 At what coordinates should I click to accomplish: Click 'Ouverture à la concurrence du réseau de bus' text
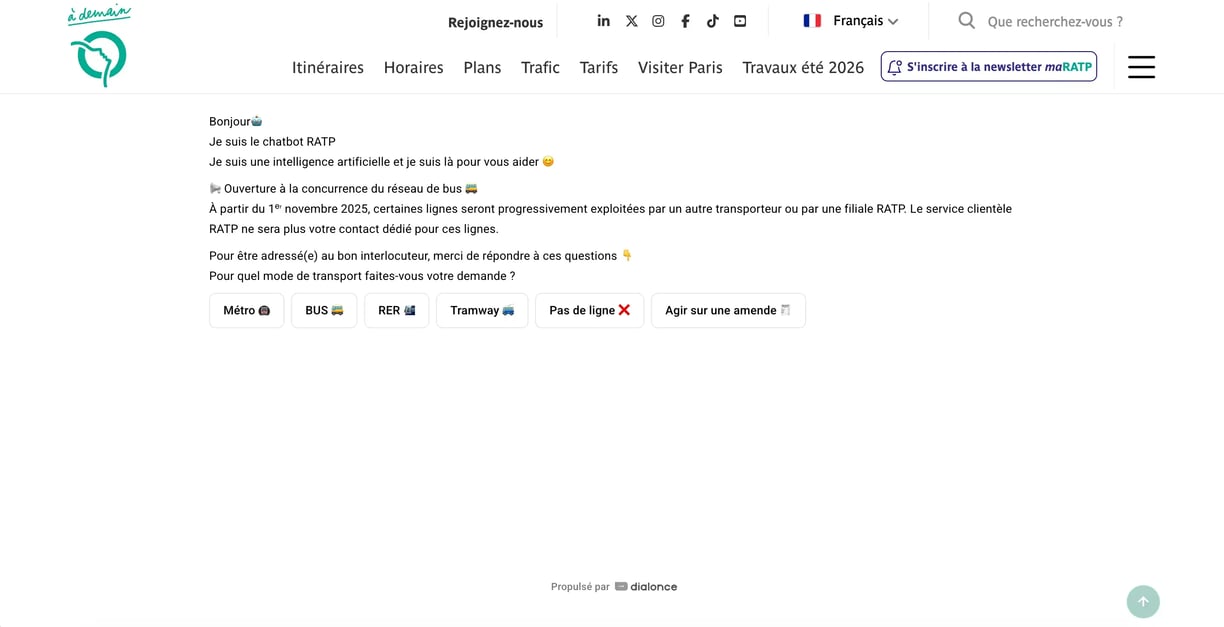(343, 188)
